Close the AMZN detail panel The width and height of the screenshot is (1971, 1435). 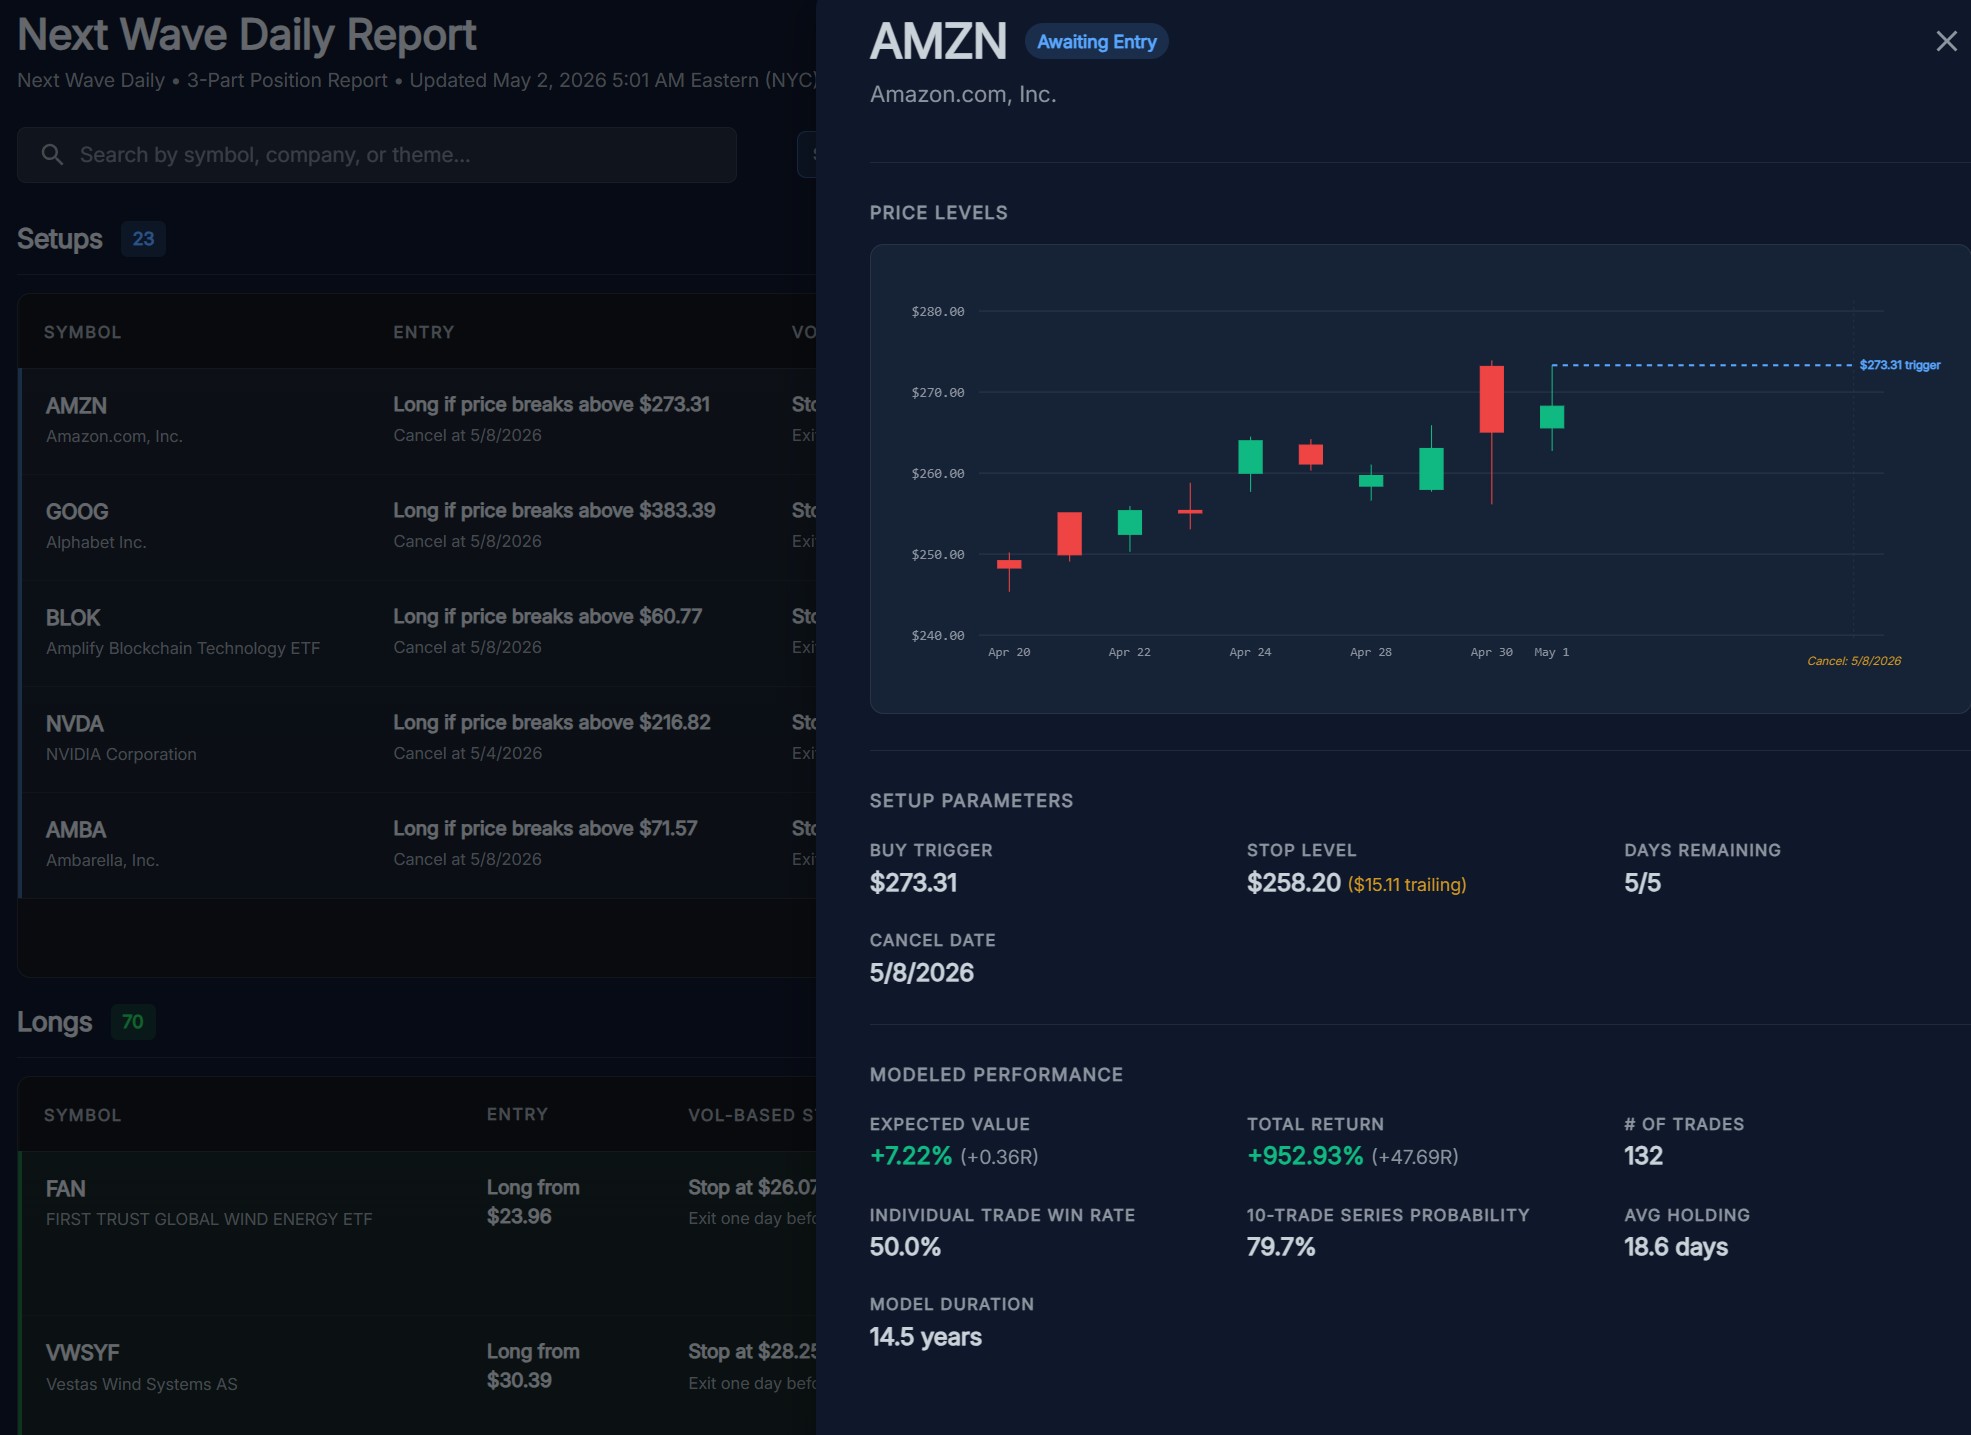pyautogui.click(x=1945, y=41)
